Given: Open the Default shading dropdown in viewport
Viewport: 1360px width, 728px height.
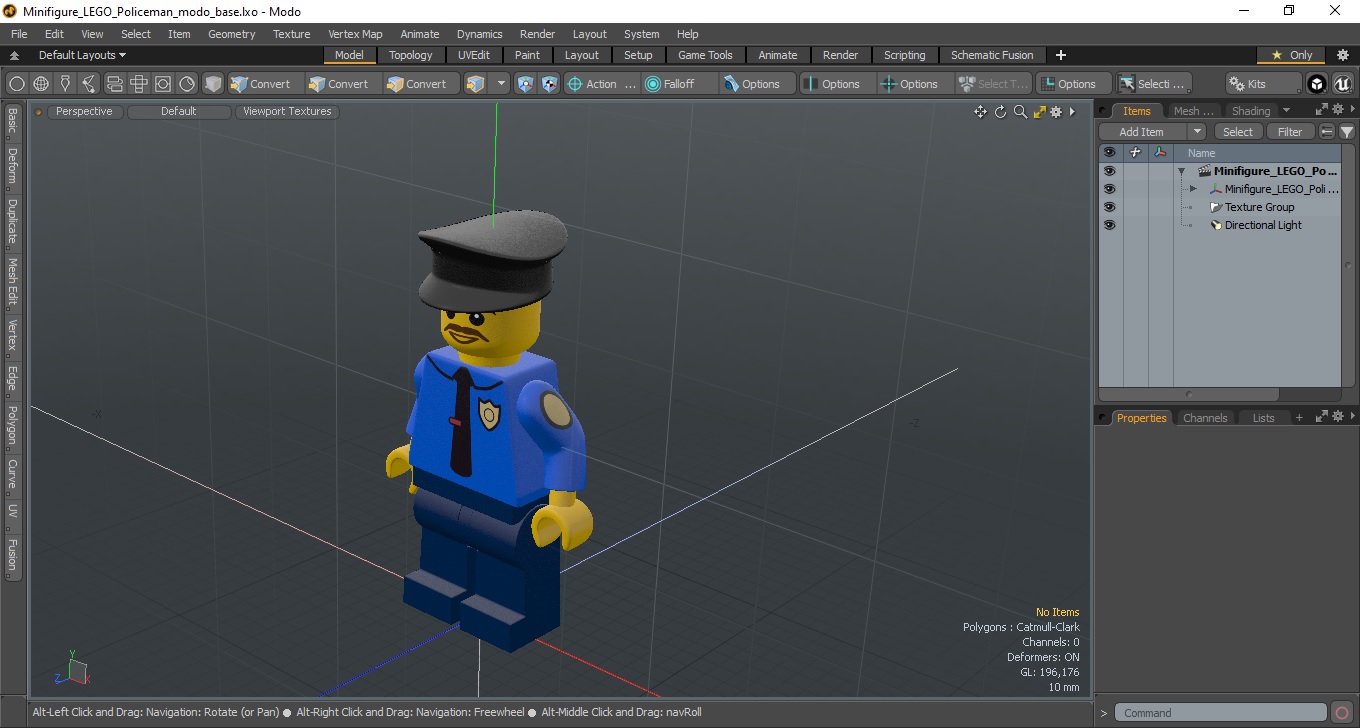Looking at the screenshot, I should pyautogui.click(x=179, y=111).
